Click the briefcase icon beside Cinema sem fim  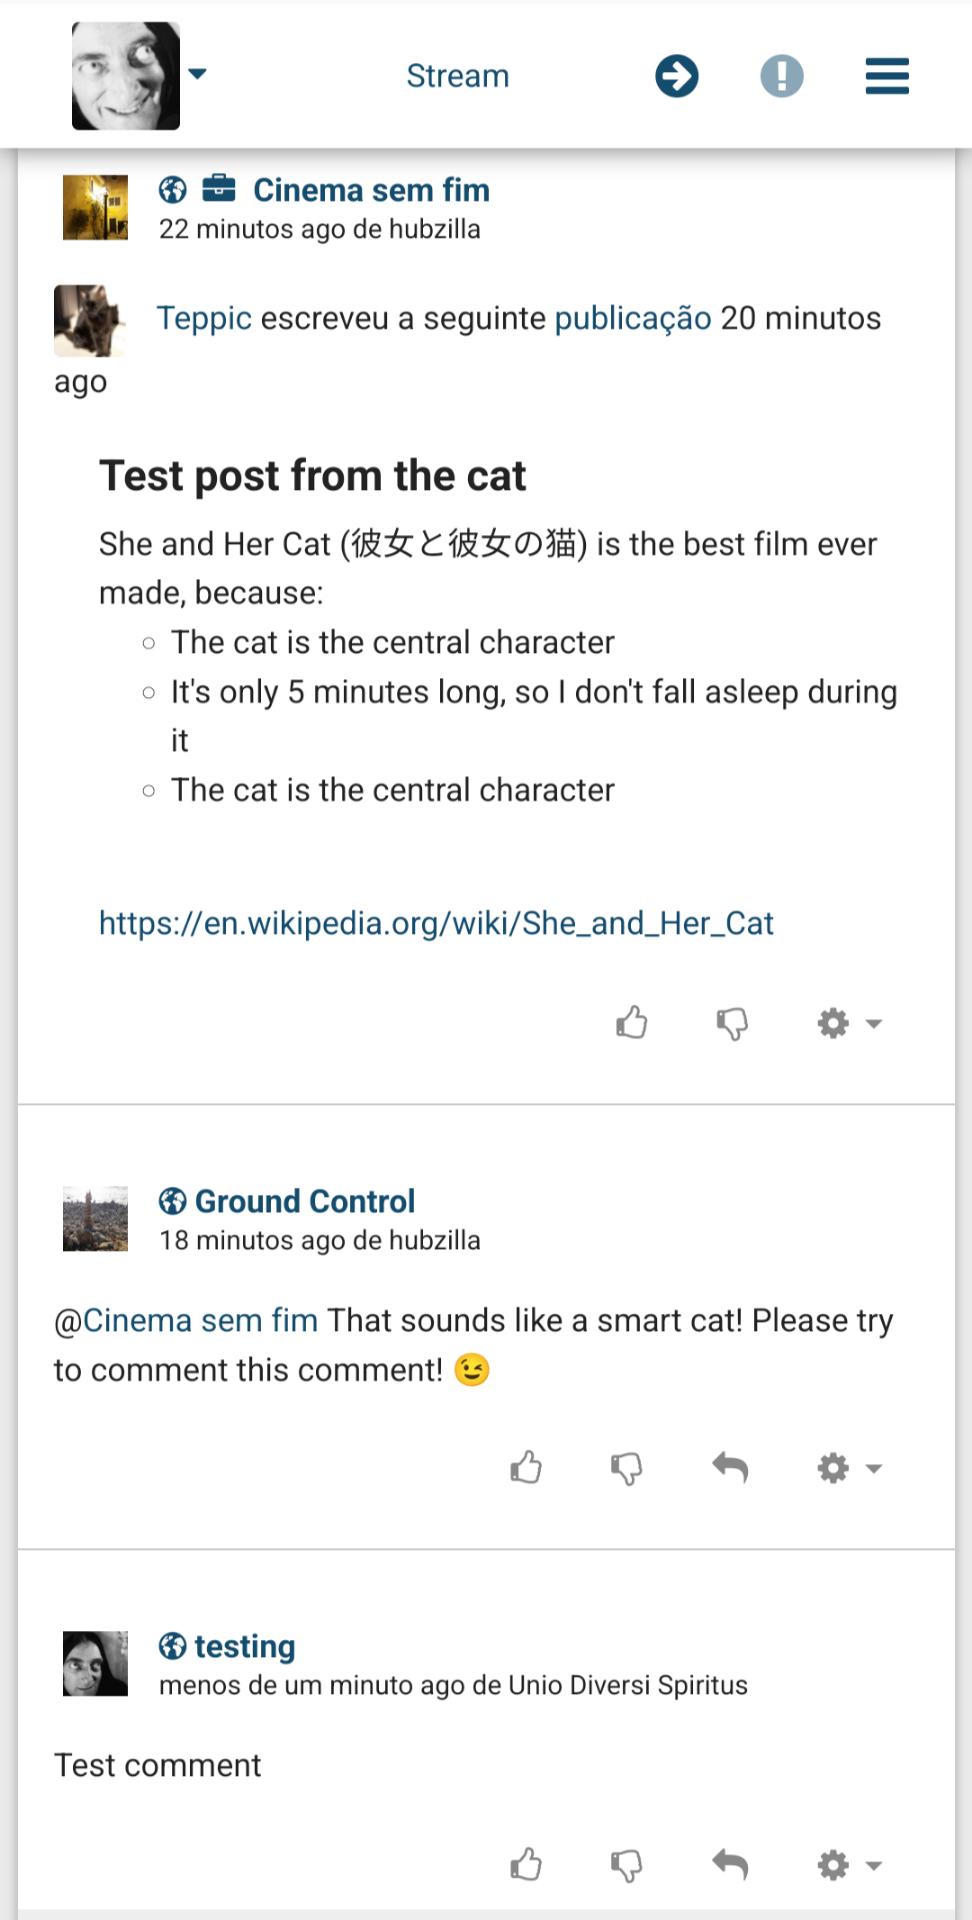[219, 189]
